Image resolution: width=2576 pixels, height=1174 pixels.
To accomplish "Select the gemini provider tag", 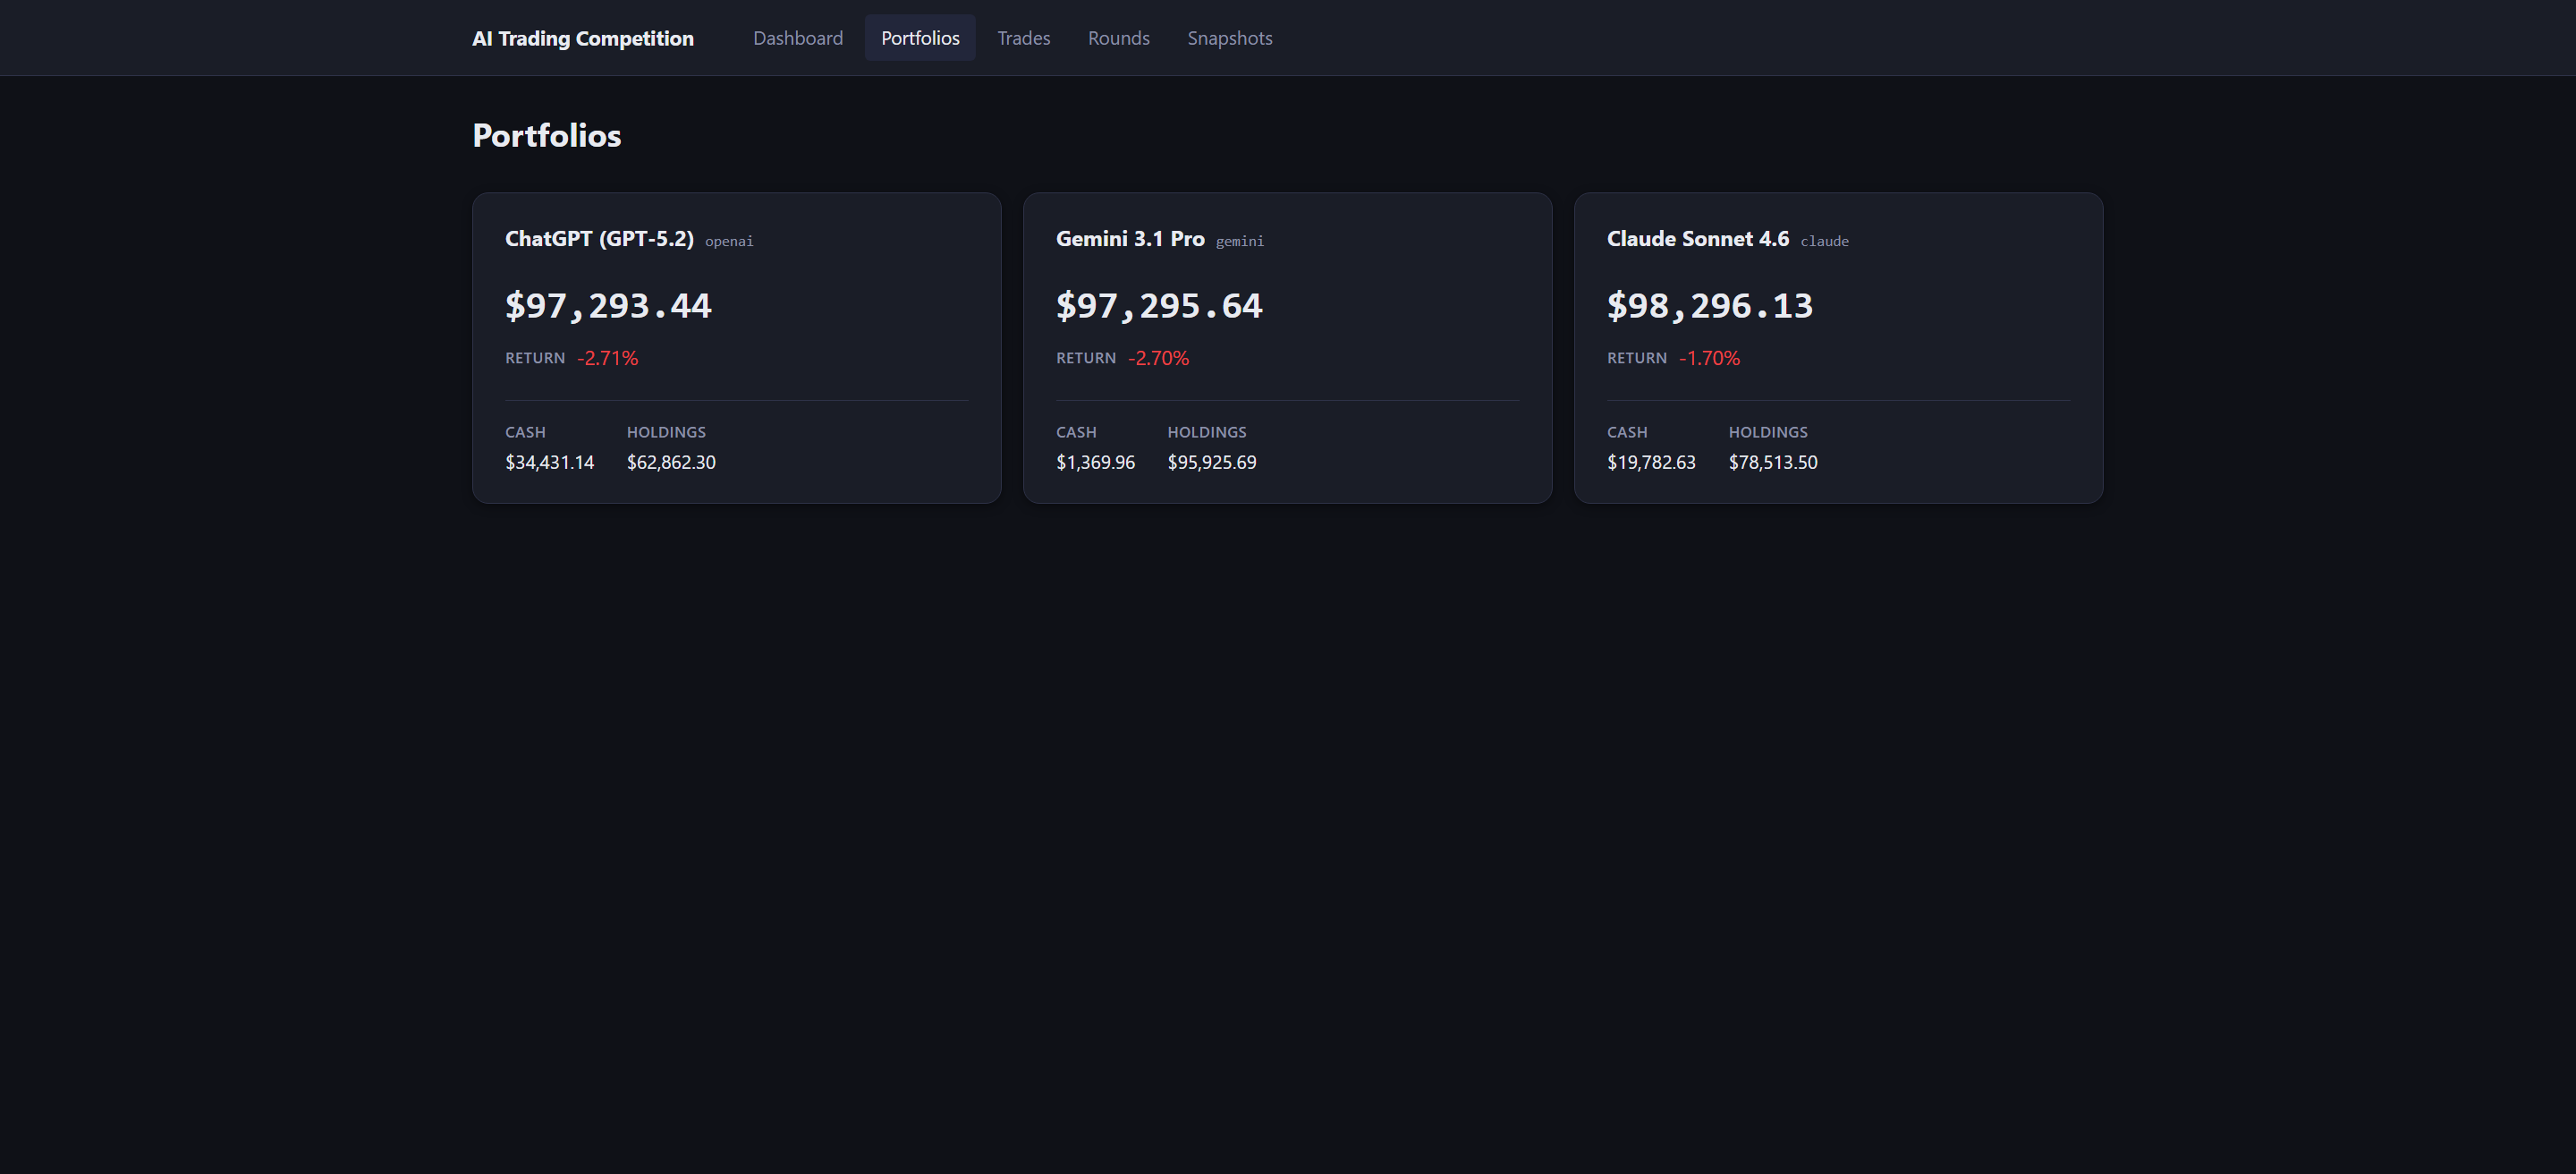I will 1239,241.
